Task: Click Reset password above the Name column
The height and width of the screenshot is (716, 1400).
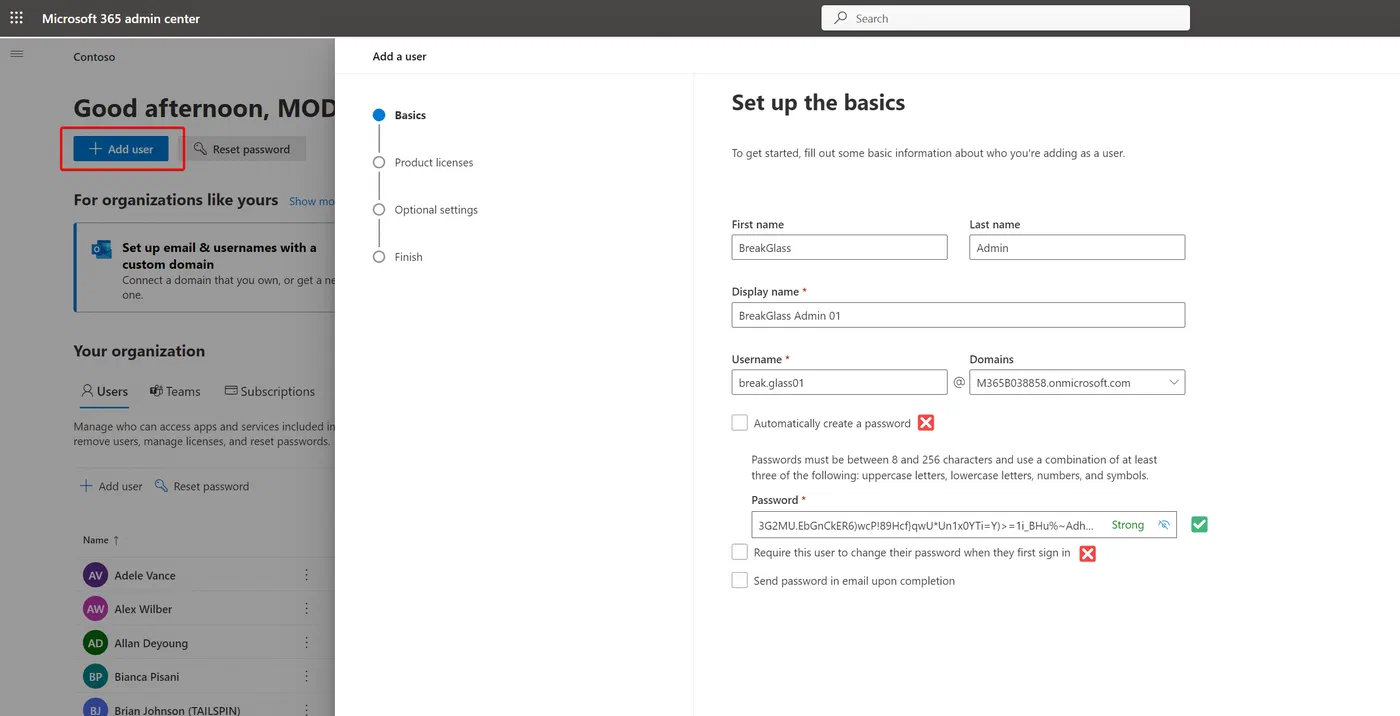Action: point(202,486)
